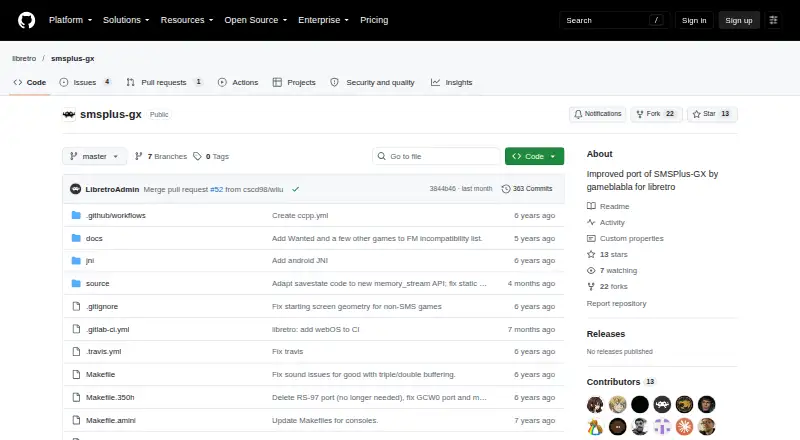Viewport: 800px width, 440px height.
Task: View the 303 Commits history
Action: click(x=527, y=188)
